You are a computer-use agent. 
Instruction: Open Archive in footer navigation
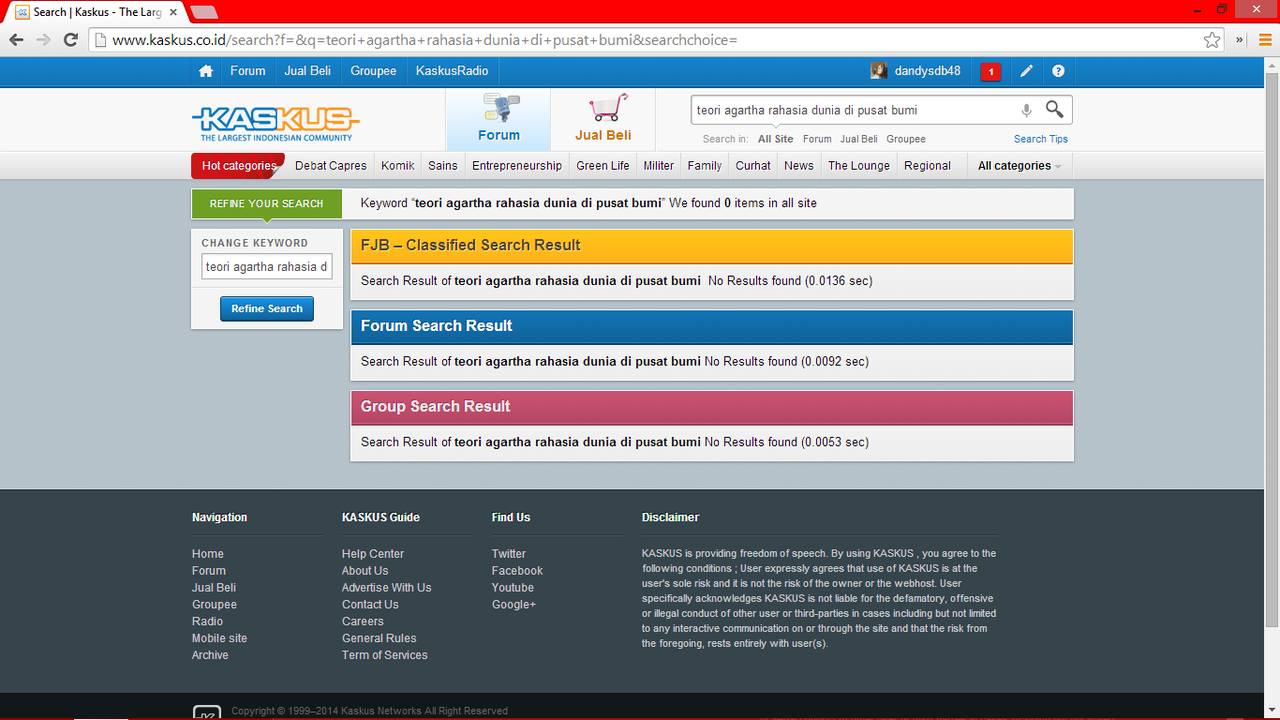point(210,655)
